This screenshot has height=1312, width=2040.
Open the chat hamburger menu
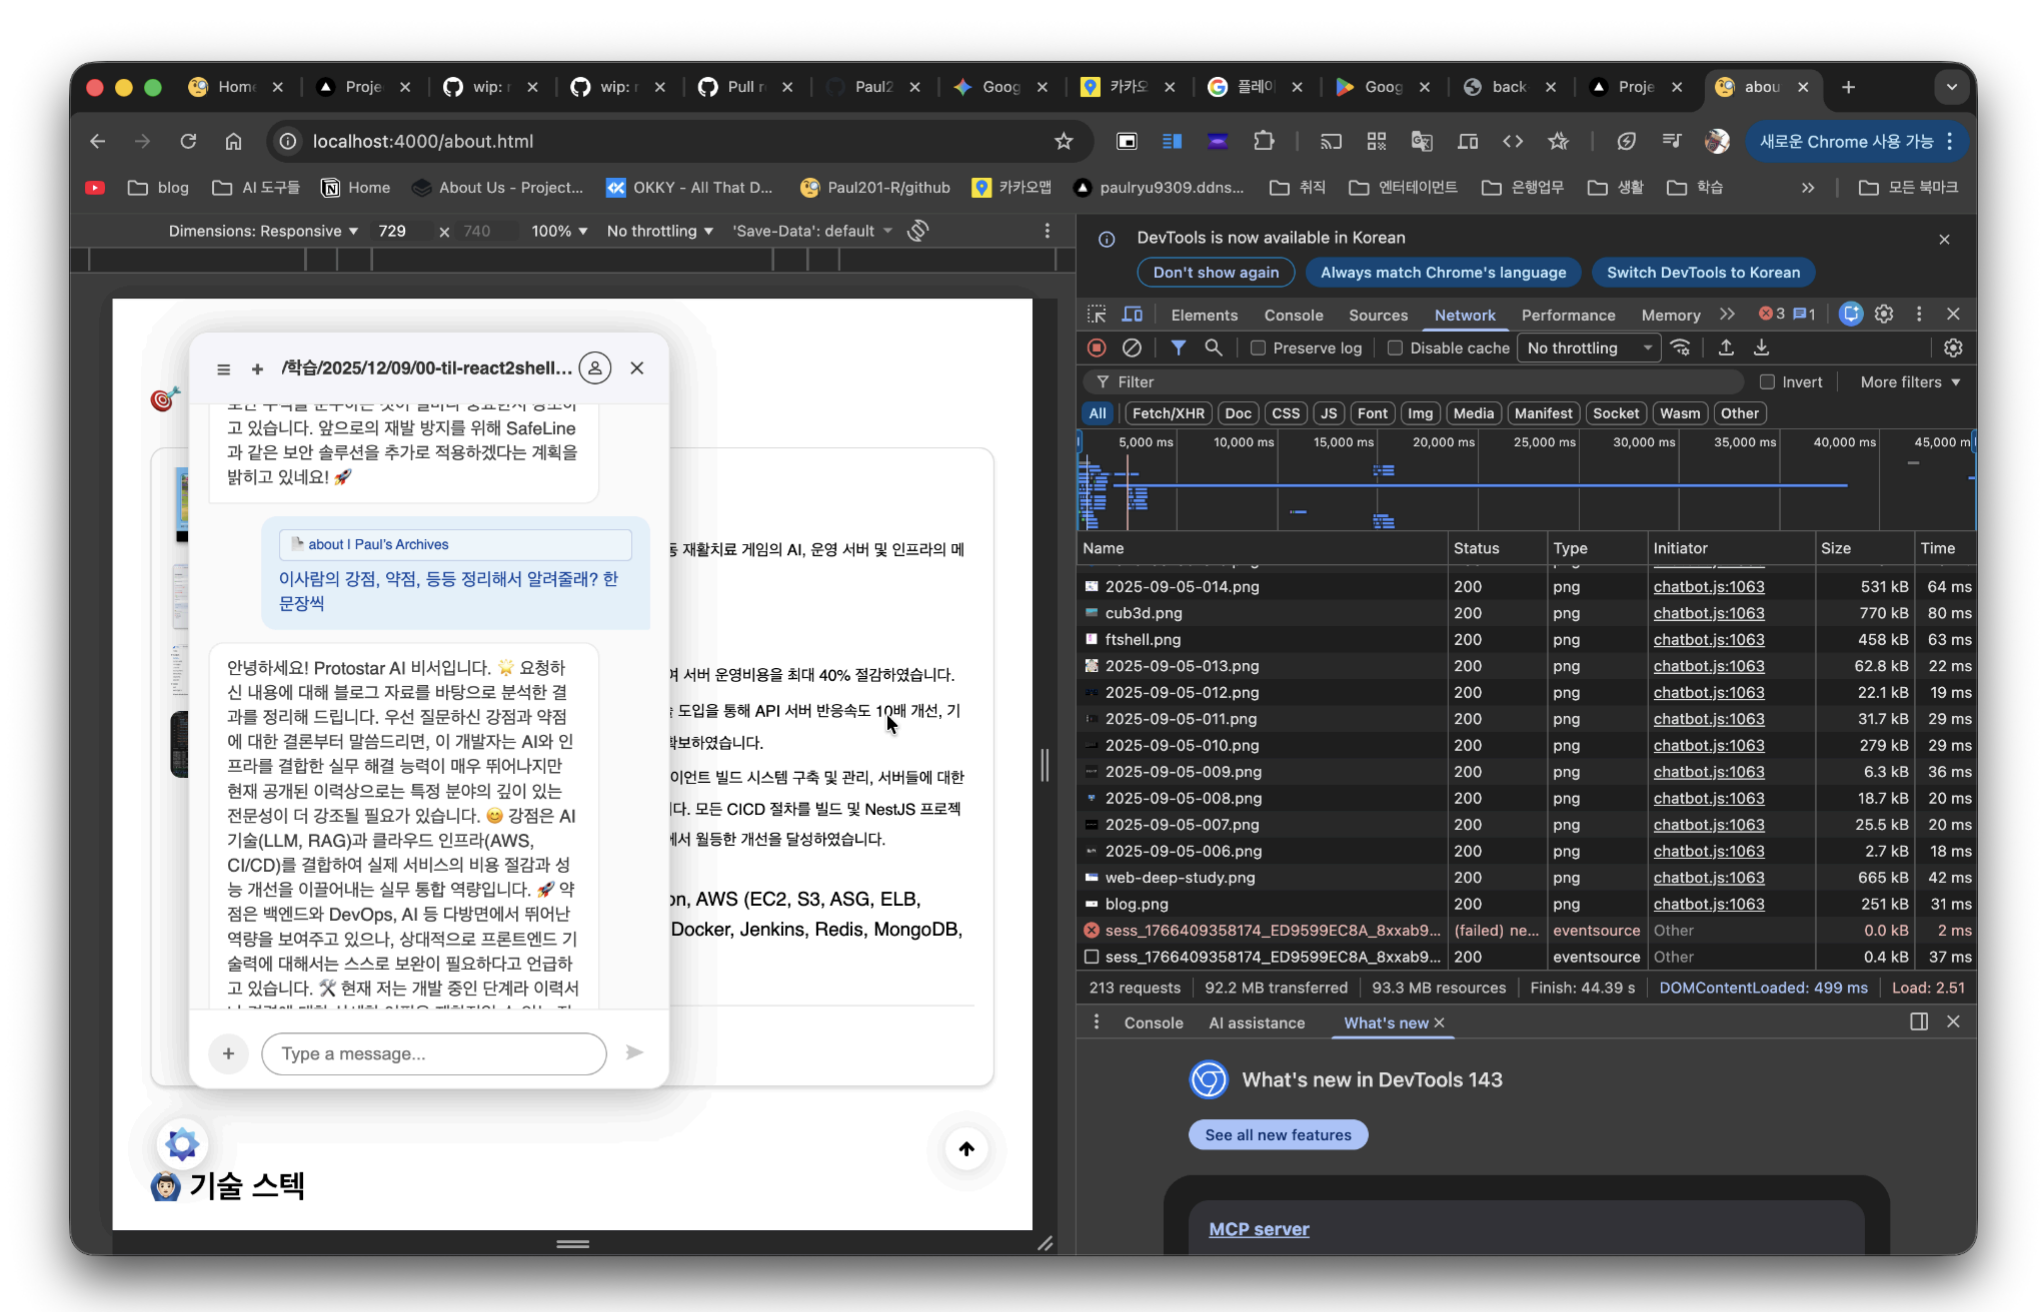click(x=223, y=369)
